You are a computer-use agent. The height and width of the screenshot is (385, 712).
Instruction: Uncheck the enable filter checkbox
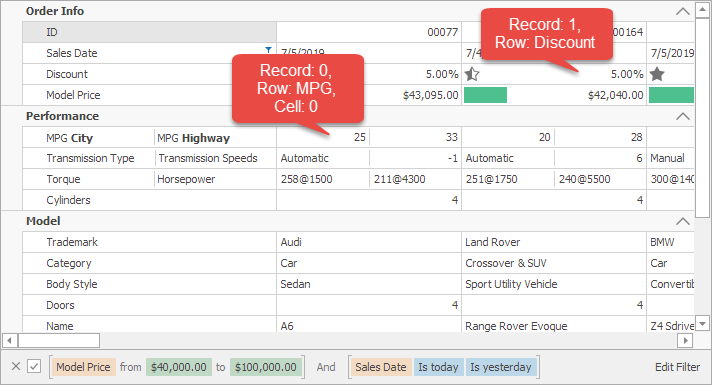pyautogui.click(x=34, y=366)
